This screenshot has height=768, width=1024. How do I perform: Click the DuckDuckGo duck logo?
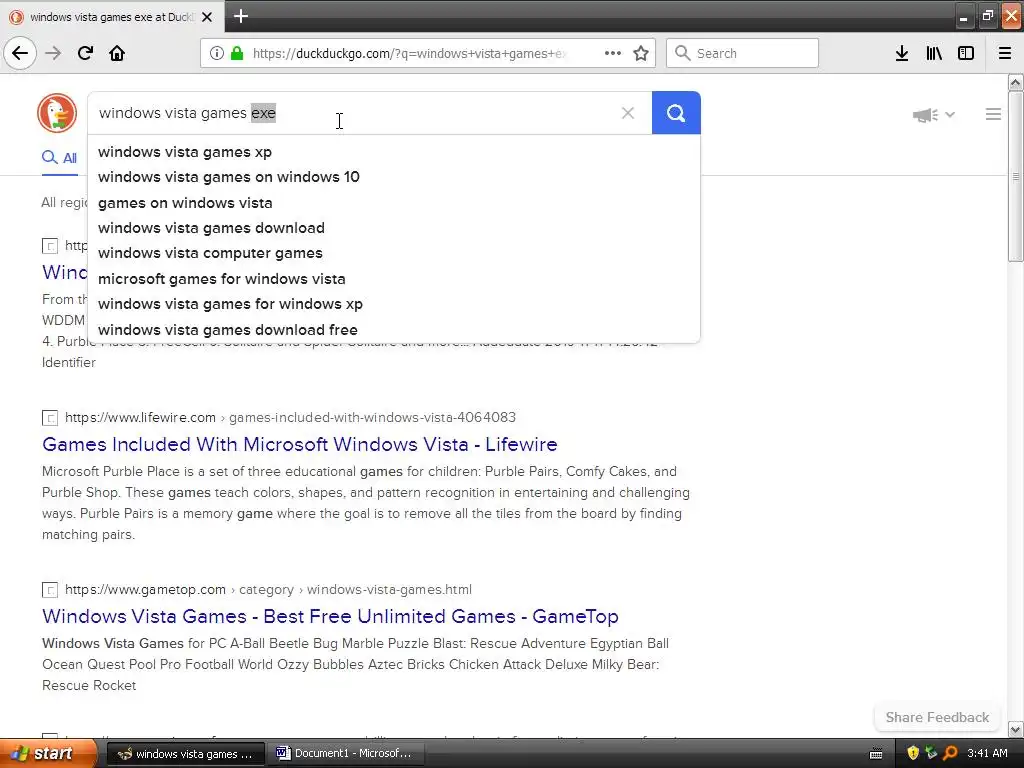click(57, 113)
